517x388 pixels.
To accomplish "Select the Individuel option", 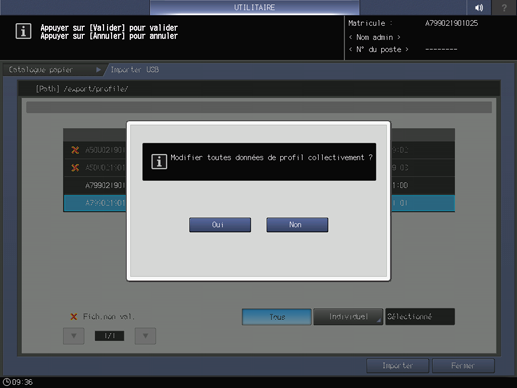I will point(348,317).
